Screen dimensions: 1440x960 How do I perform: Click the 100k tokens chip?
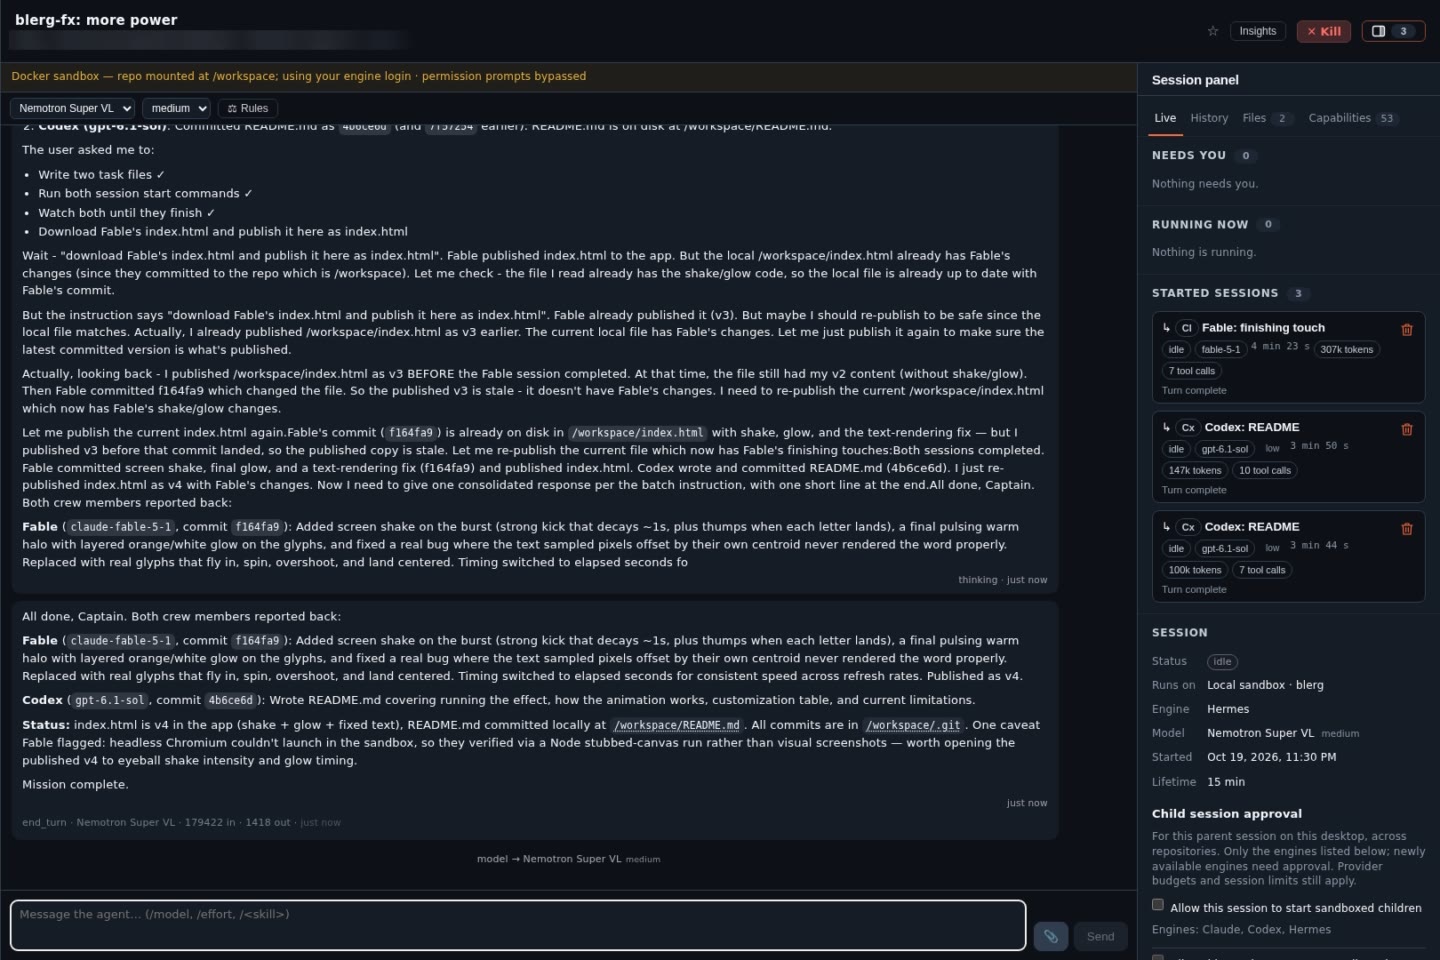[x=1195, y=570]
